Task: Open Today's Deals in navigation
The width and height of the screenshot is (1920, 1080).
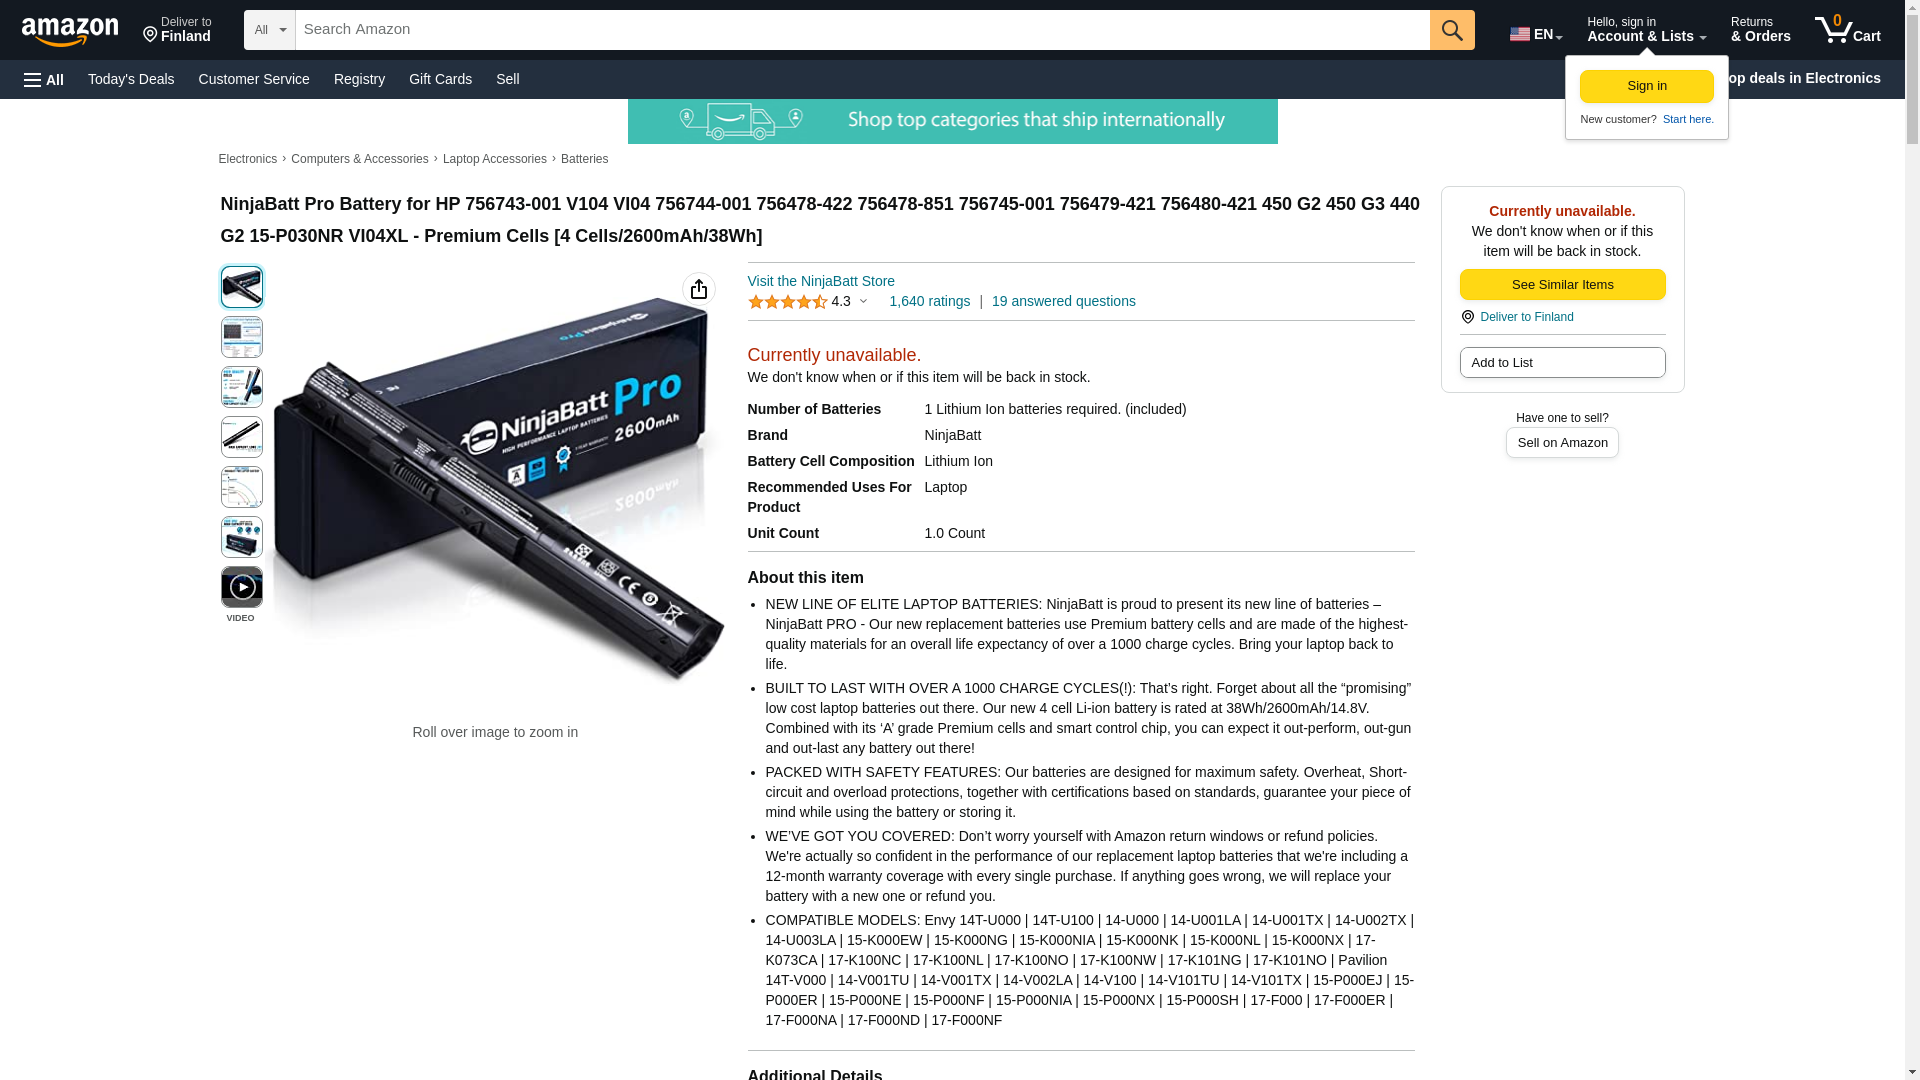Action: click(x=131, y=79)
